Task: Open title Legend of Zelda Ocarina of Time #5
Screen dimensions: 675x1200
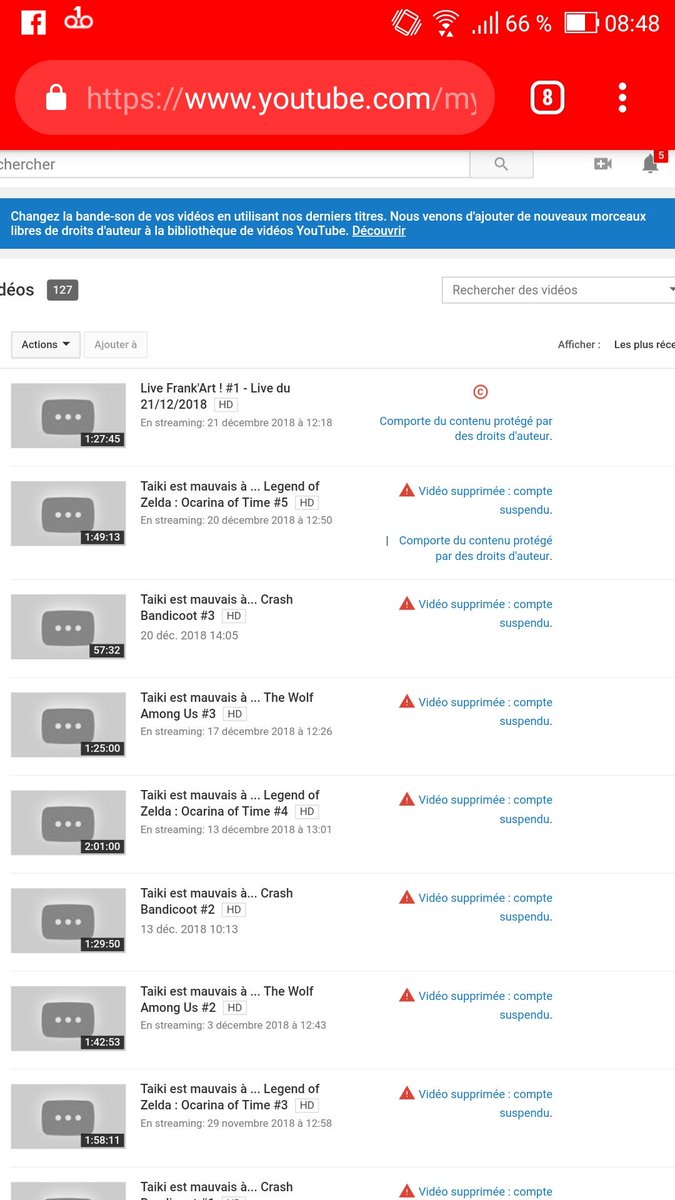Action: [230, 494]
